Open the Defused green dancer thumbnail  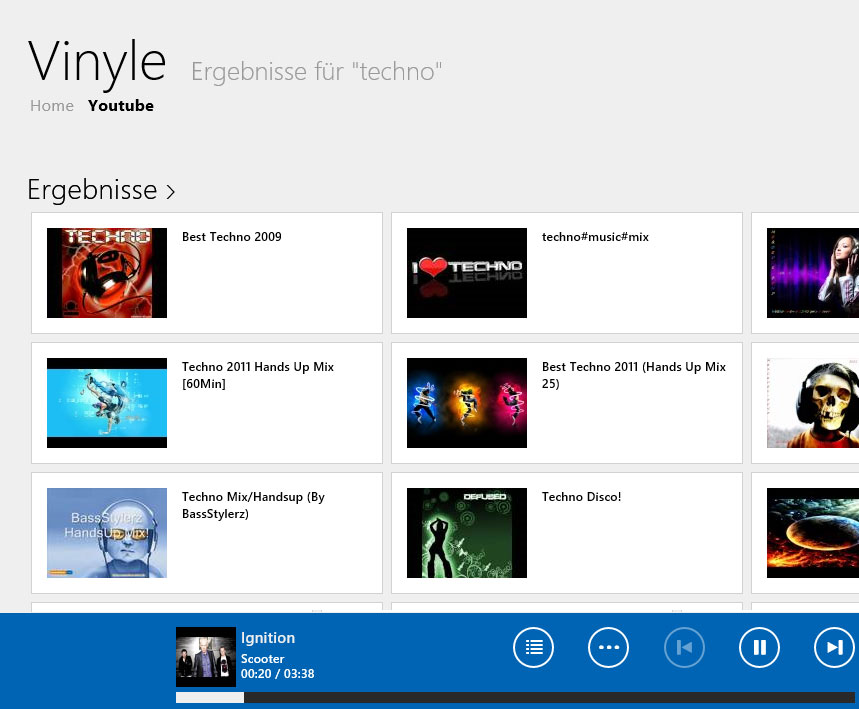[467, 533]
